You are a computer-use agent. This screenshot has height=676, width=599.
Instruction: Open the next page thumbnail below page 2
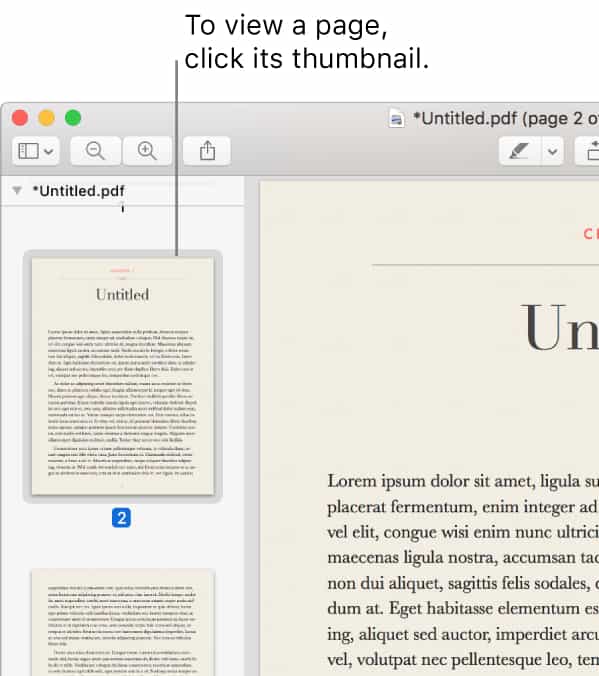tap(123, 623)
